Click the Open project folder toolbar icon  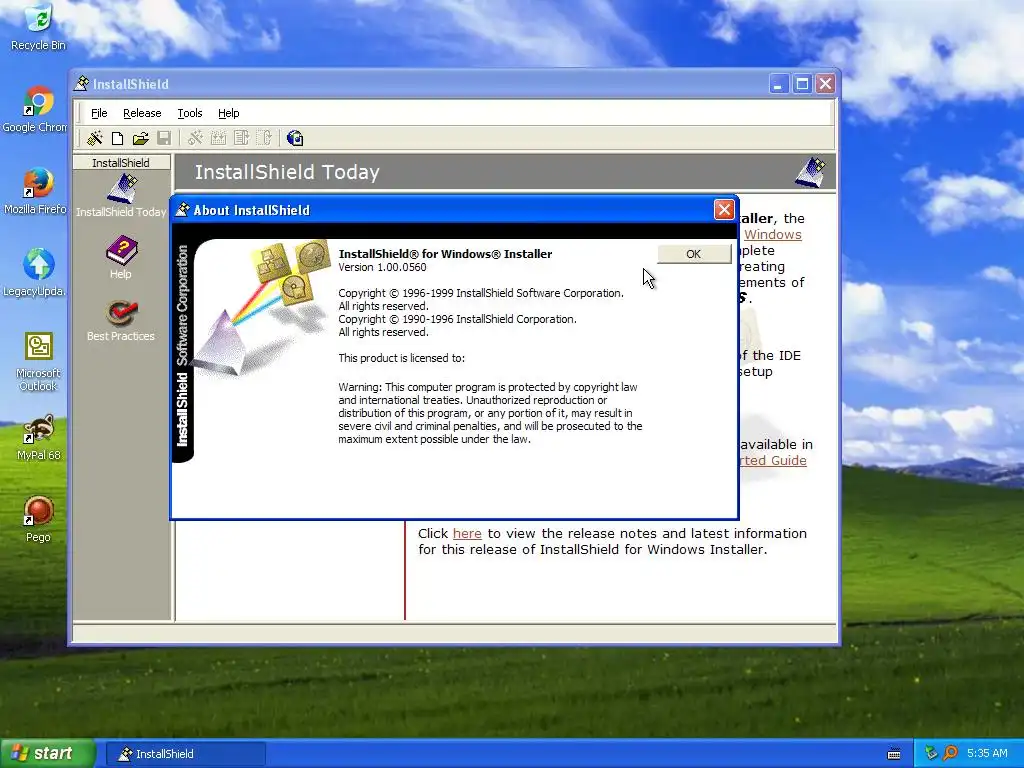coord(140,138)
